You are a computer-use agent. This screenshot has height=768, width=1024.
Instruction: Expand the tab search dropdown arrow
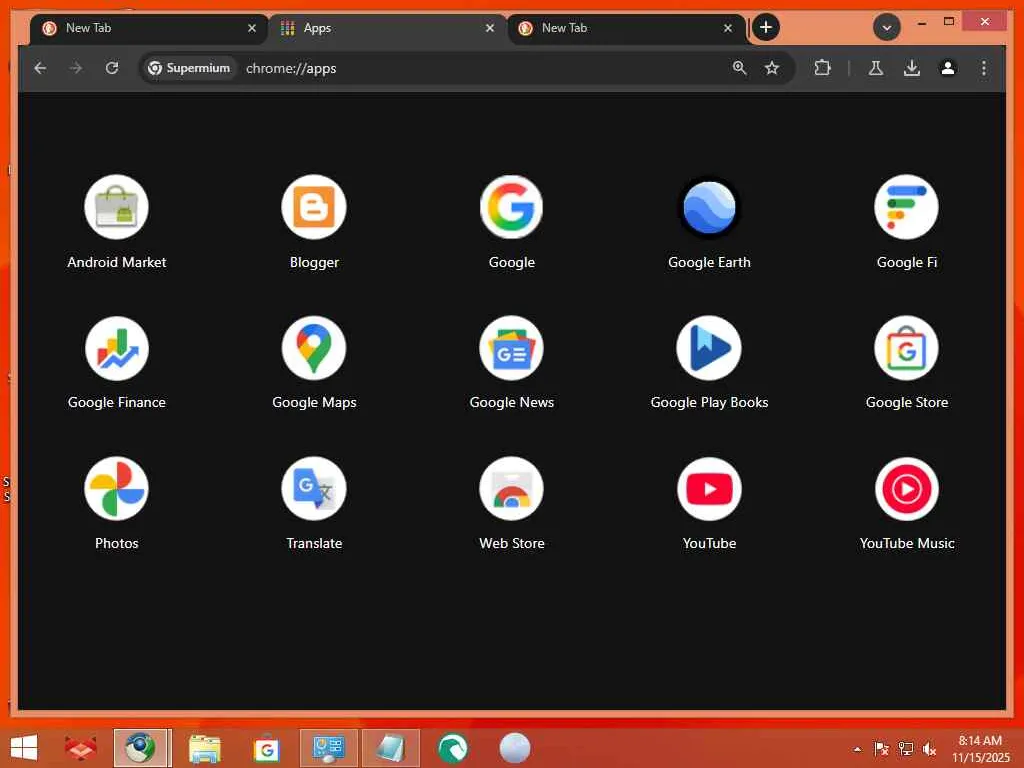[x=887, y=27]
